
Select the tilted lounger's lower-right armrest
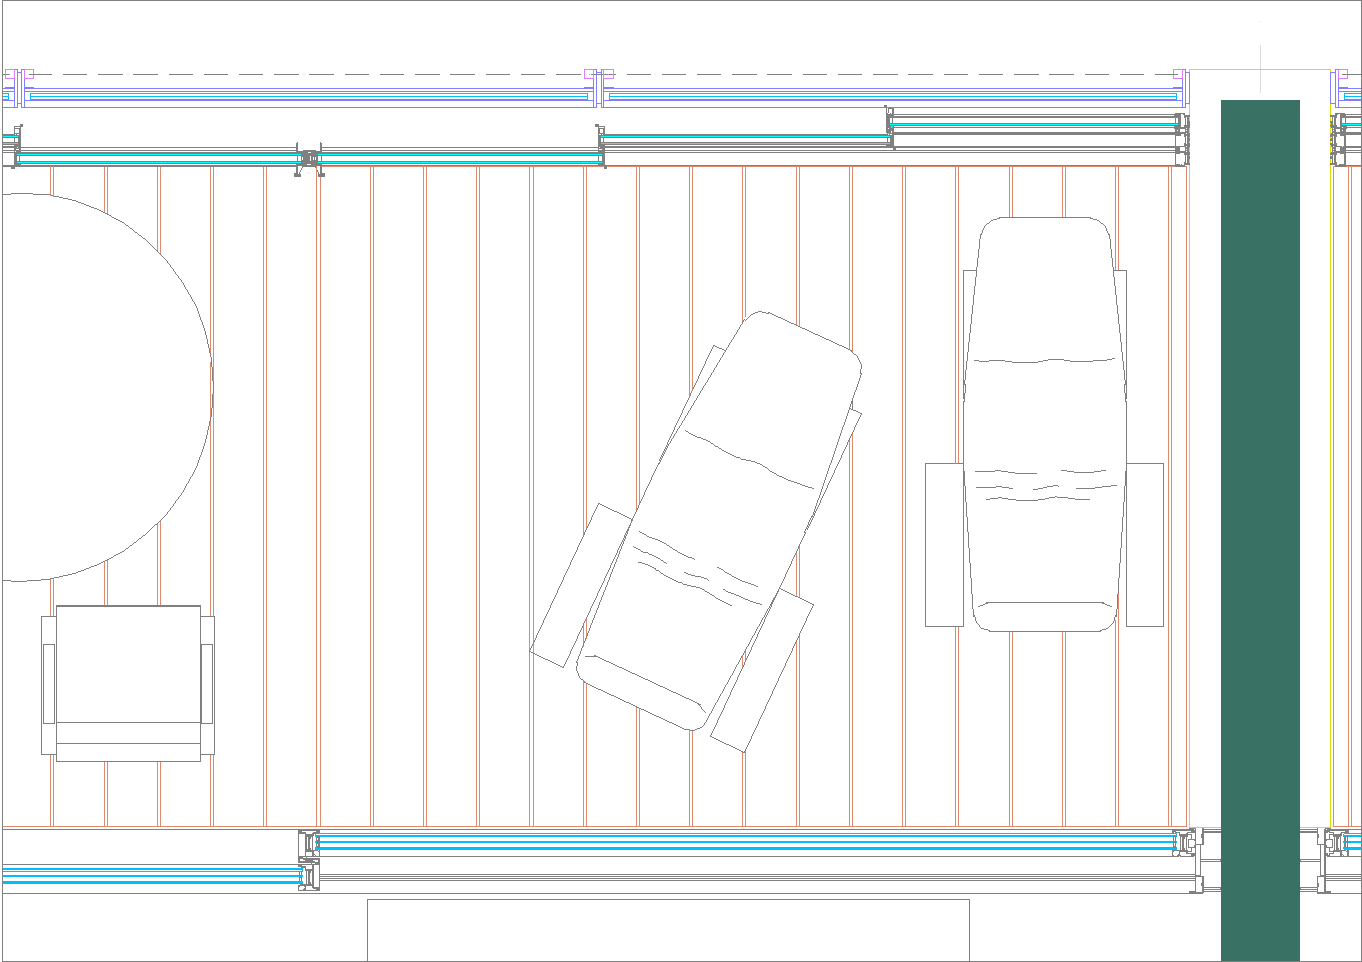[x=761, y=672]
